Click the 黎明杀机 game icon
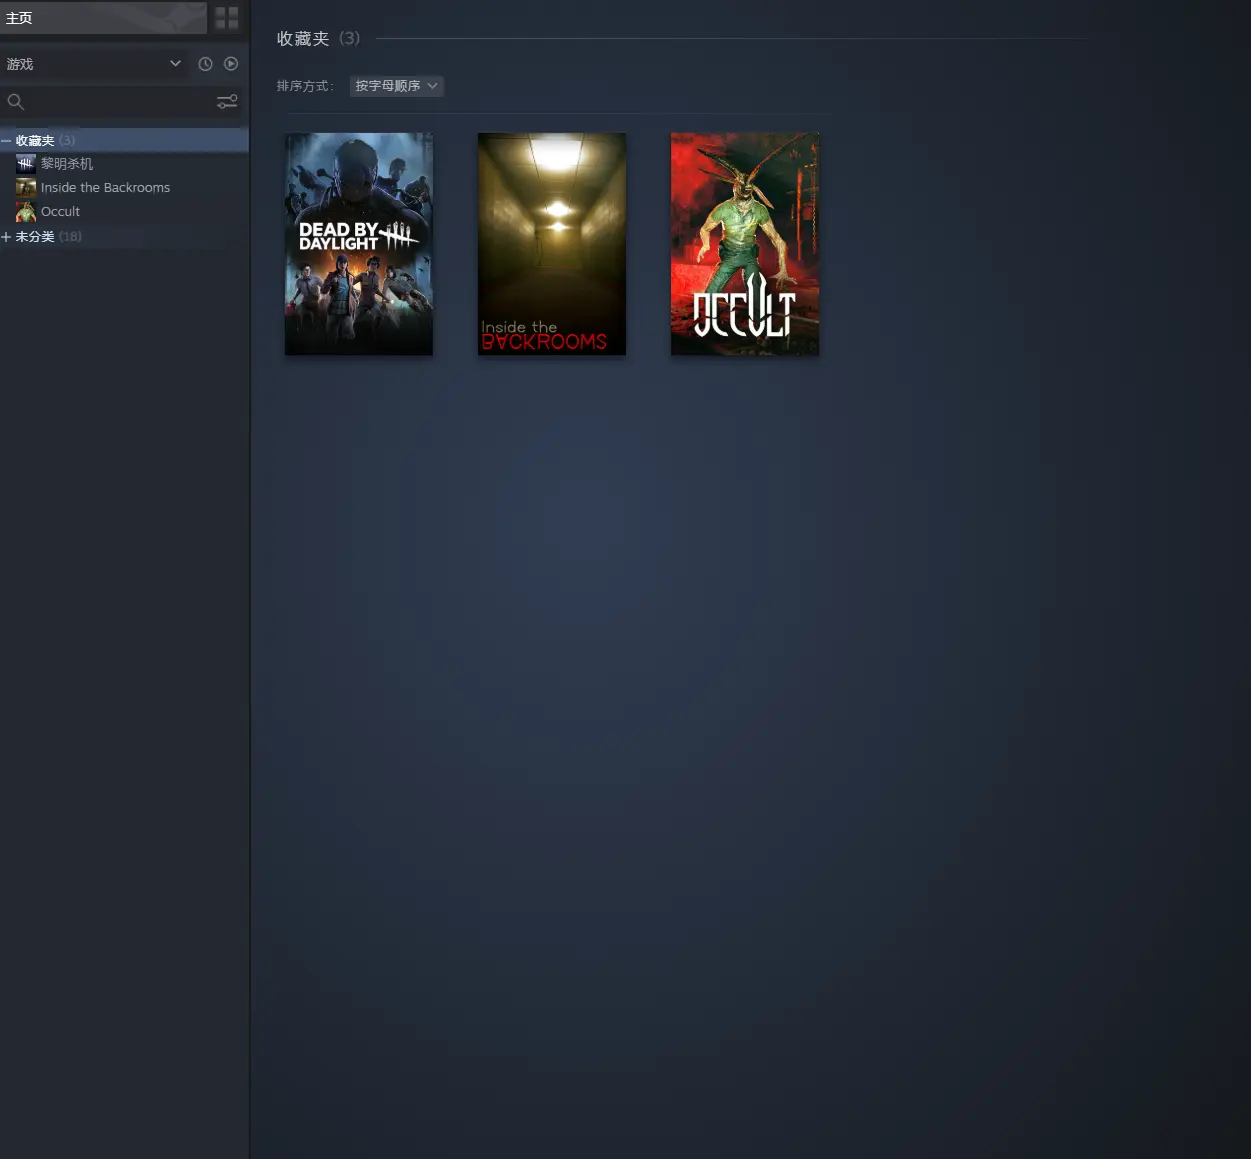 (x=26, y=164)
